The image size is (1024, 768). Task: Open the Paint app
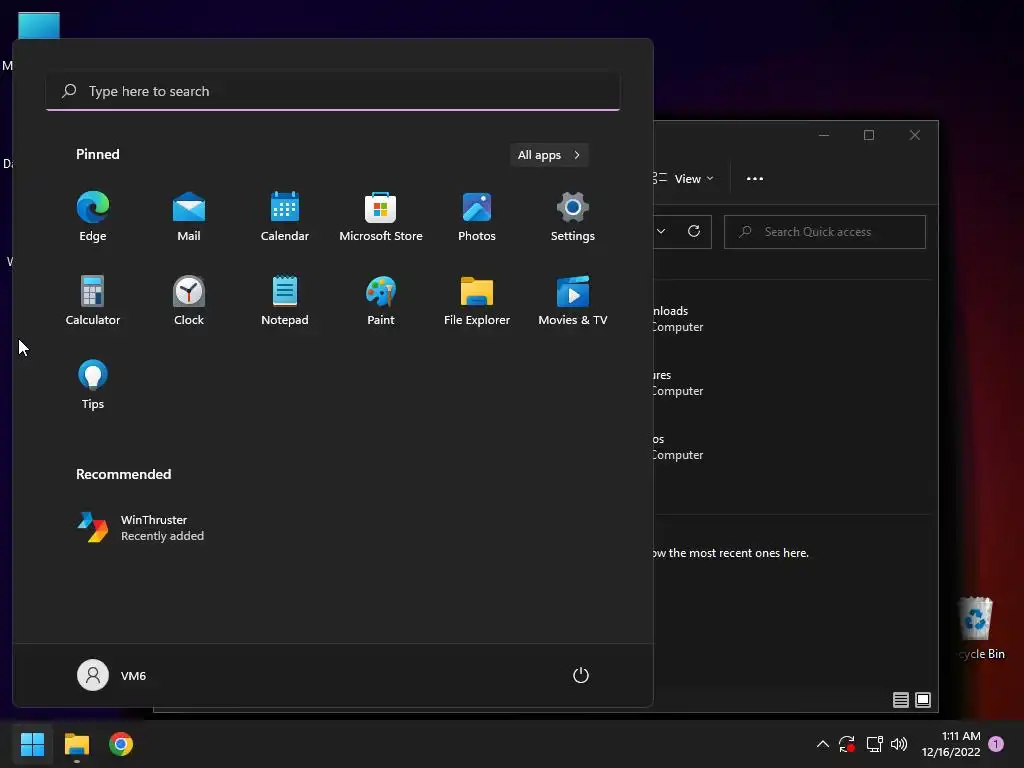pyautogui.click(x=381, y=300)
